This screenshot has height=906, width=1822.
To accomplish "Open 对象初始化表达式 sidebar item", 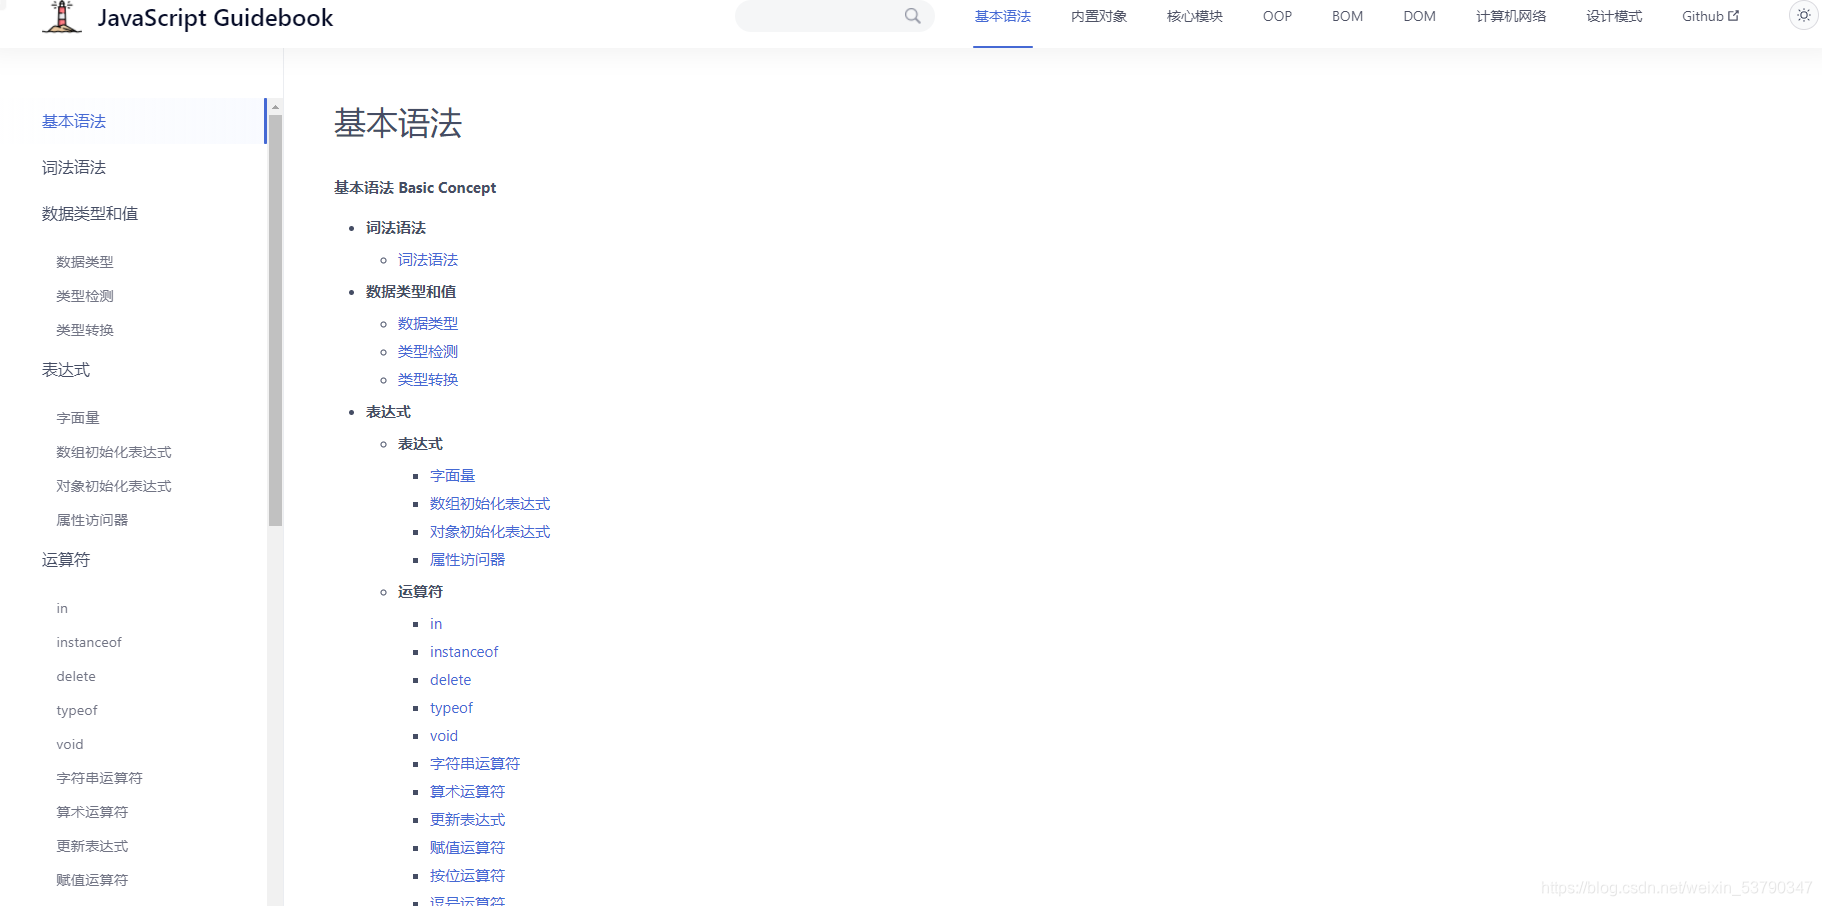I will pyautogui.click(x=114, y=486).
